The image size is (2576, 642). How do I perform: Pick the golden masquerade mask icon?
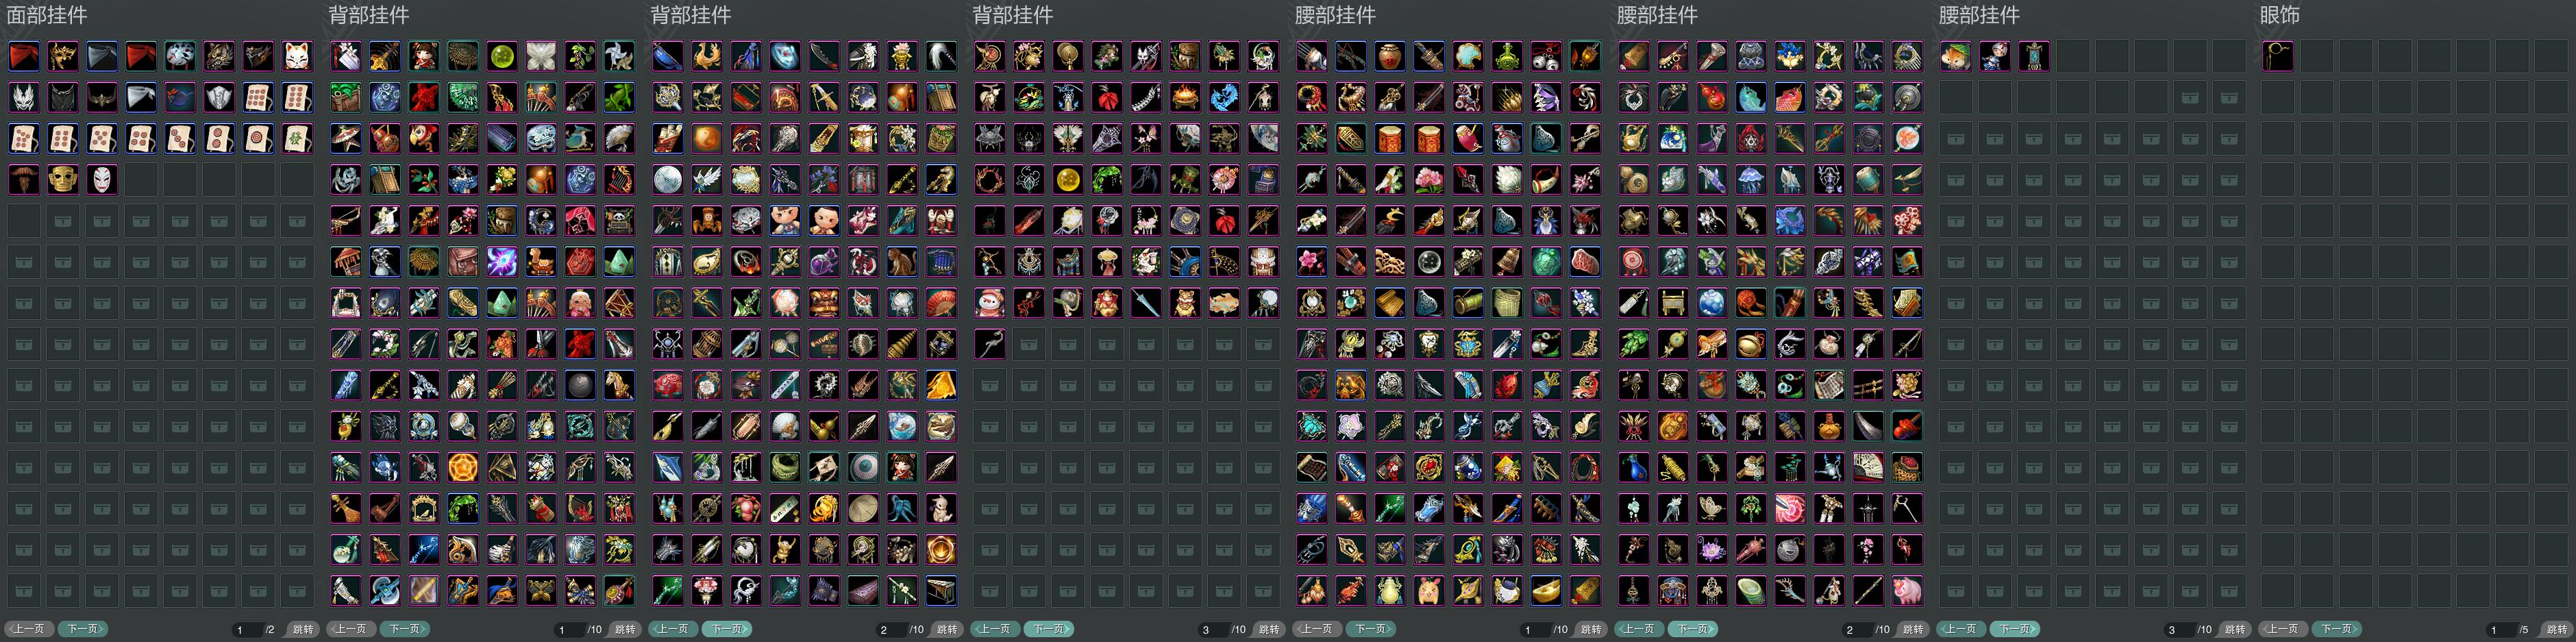point(63,56)
